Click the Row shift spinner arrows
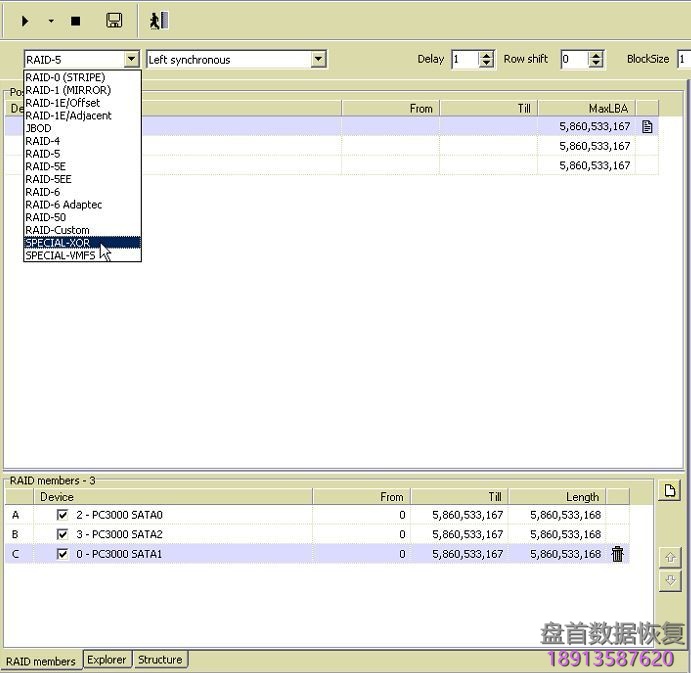Screen dimensions: 691x673 [596, 59]
